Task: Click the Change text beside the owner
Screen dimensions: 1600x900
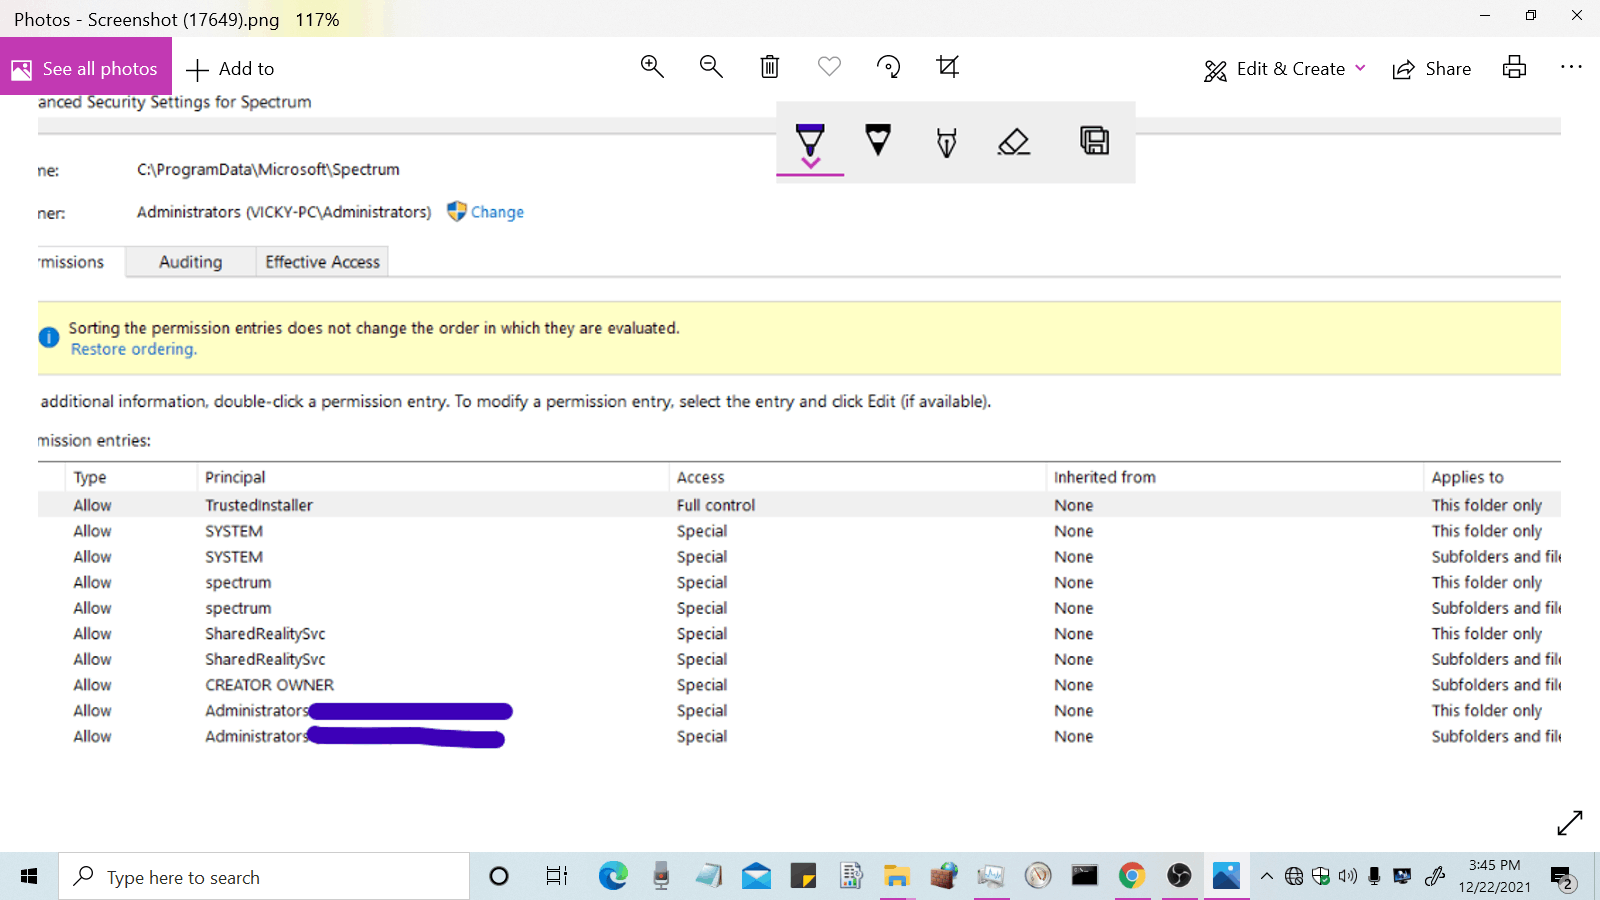Action: 497,212
